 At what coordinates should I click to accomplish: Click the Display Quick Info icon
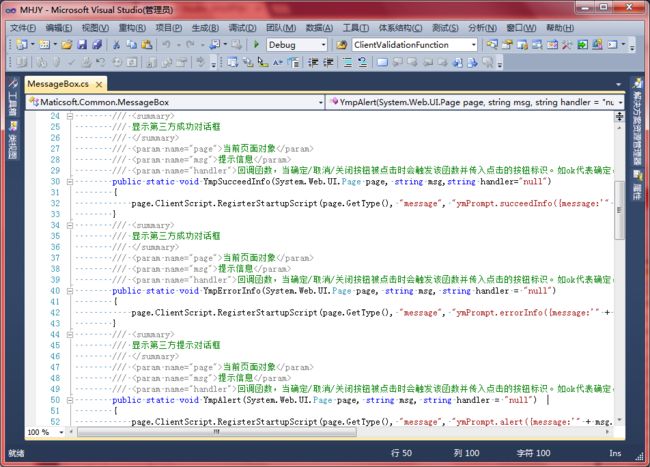[x=262, y=62]
